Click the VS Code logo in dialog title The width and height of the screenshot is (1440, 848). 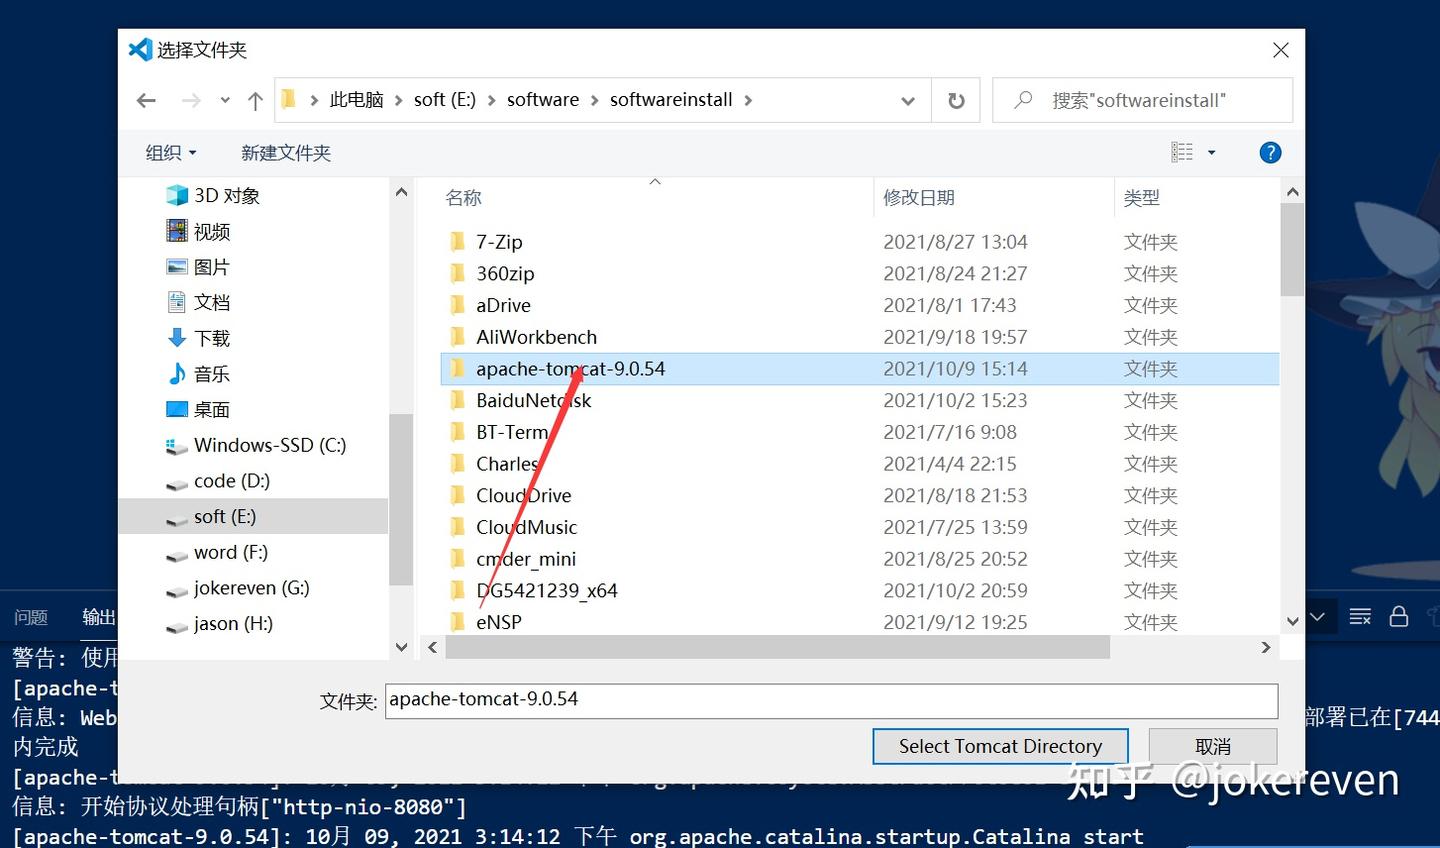tap(139, 49)
